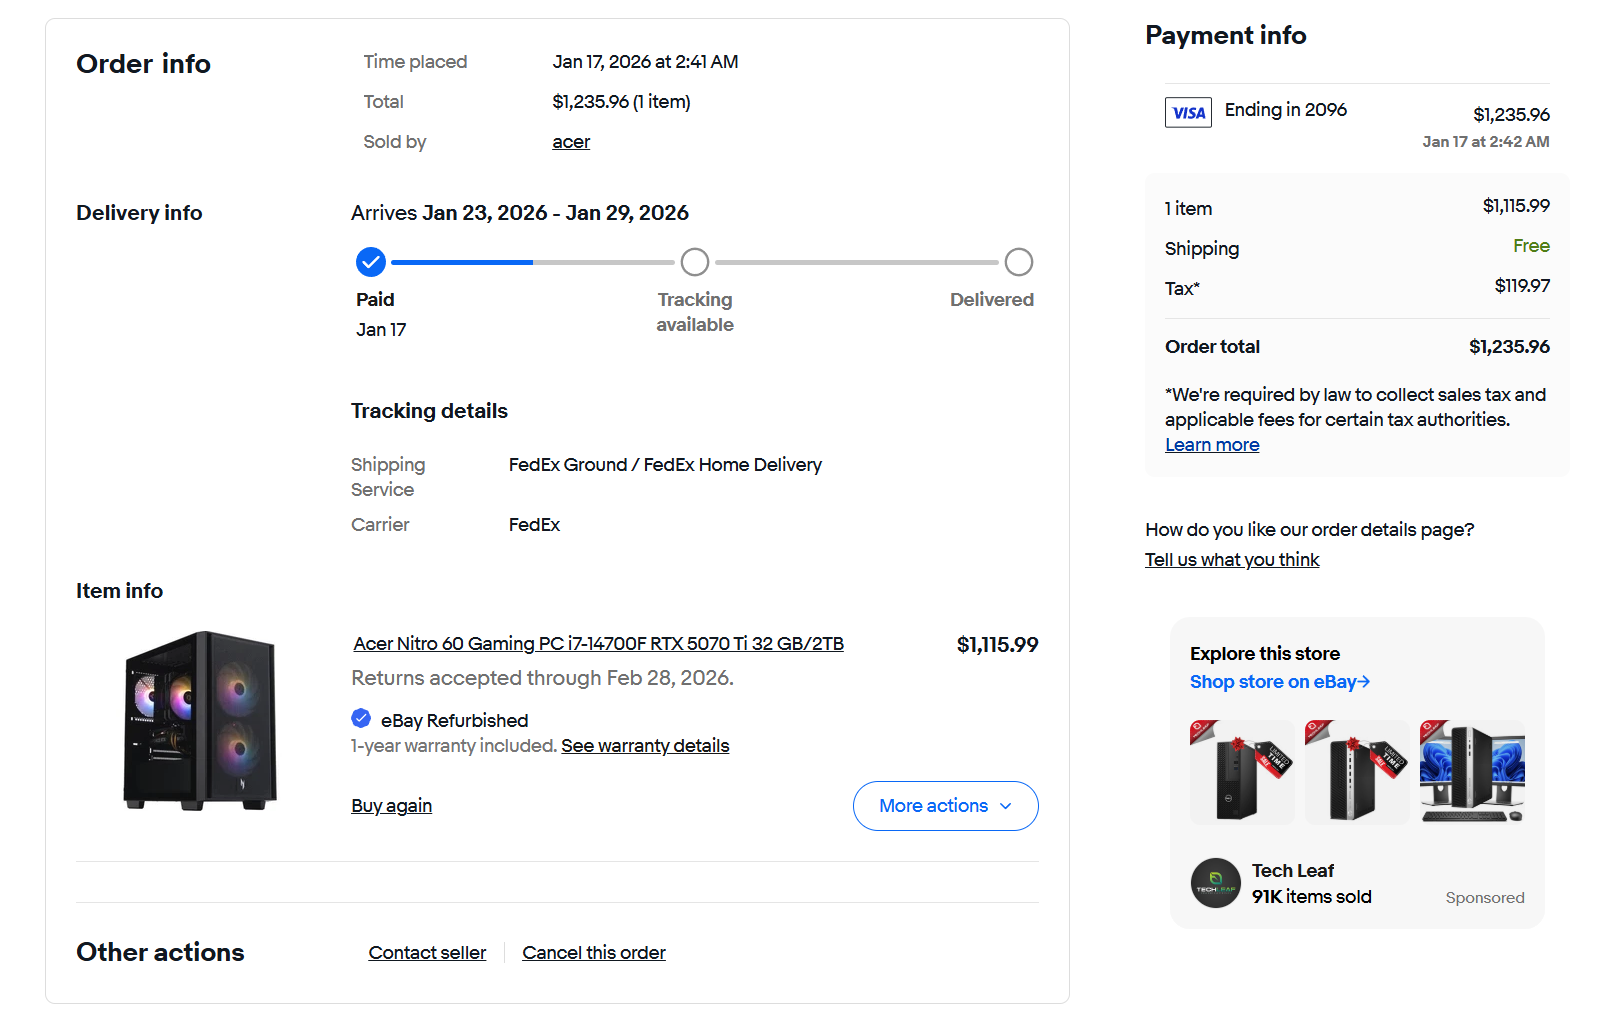1606x1023 pixels.
Task: Click See warranty details link
Action: pos(645,746)
